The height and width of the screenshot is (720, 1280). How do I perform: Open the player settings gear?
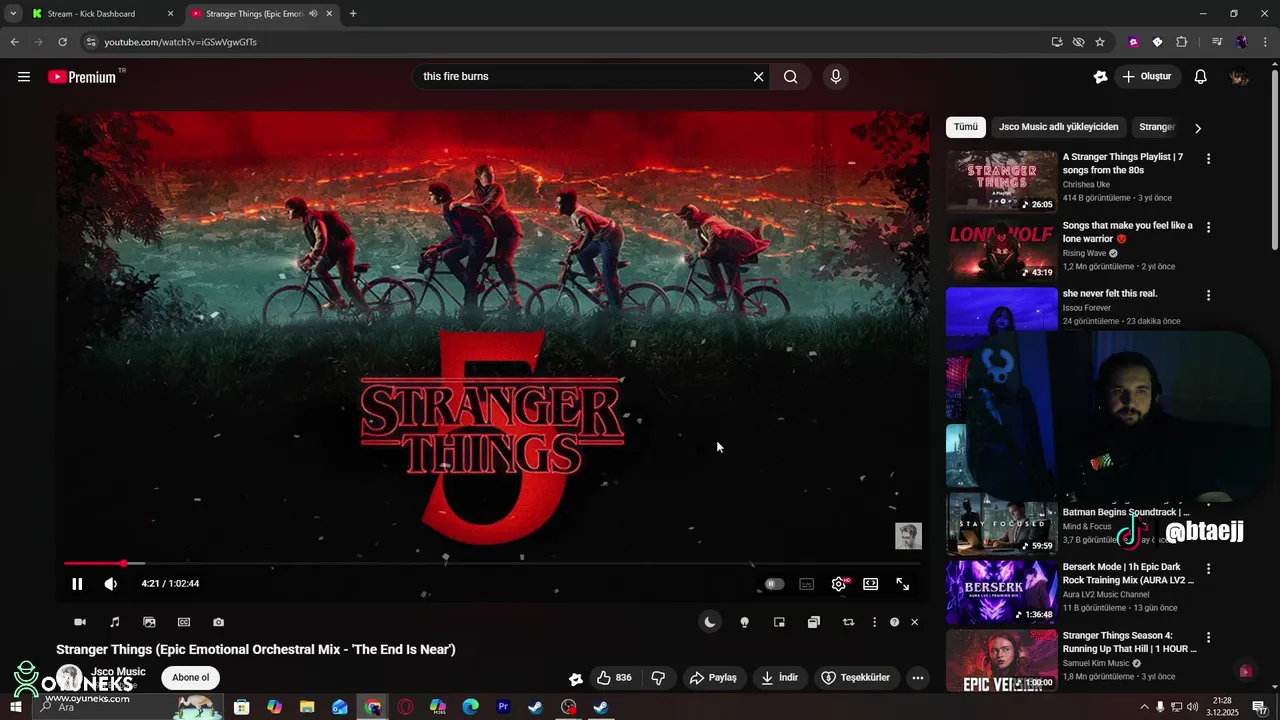tap(839, 584)
